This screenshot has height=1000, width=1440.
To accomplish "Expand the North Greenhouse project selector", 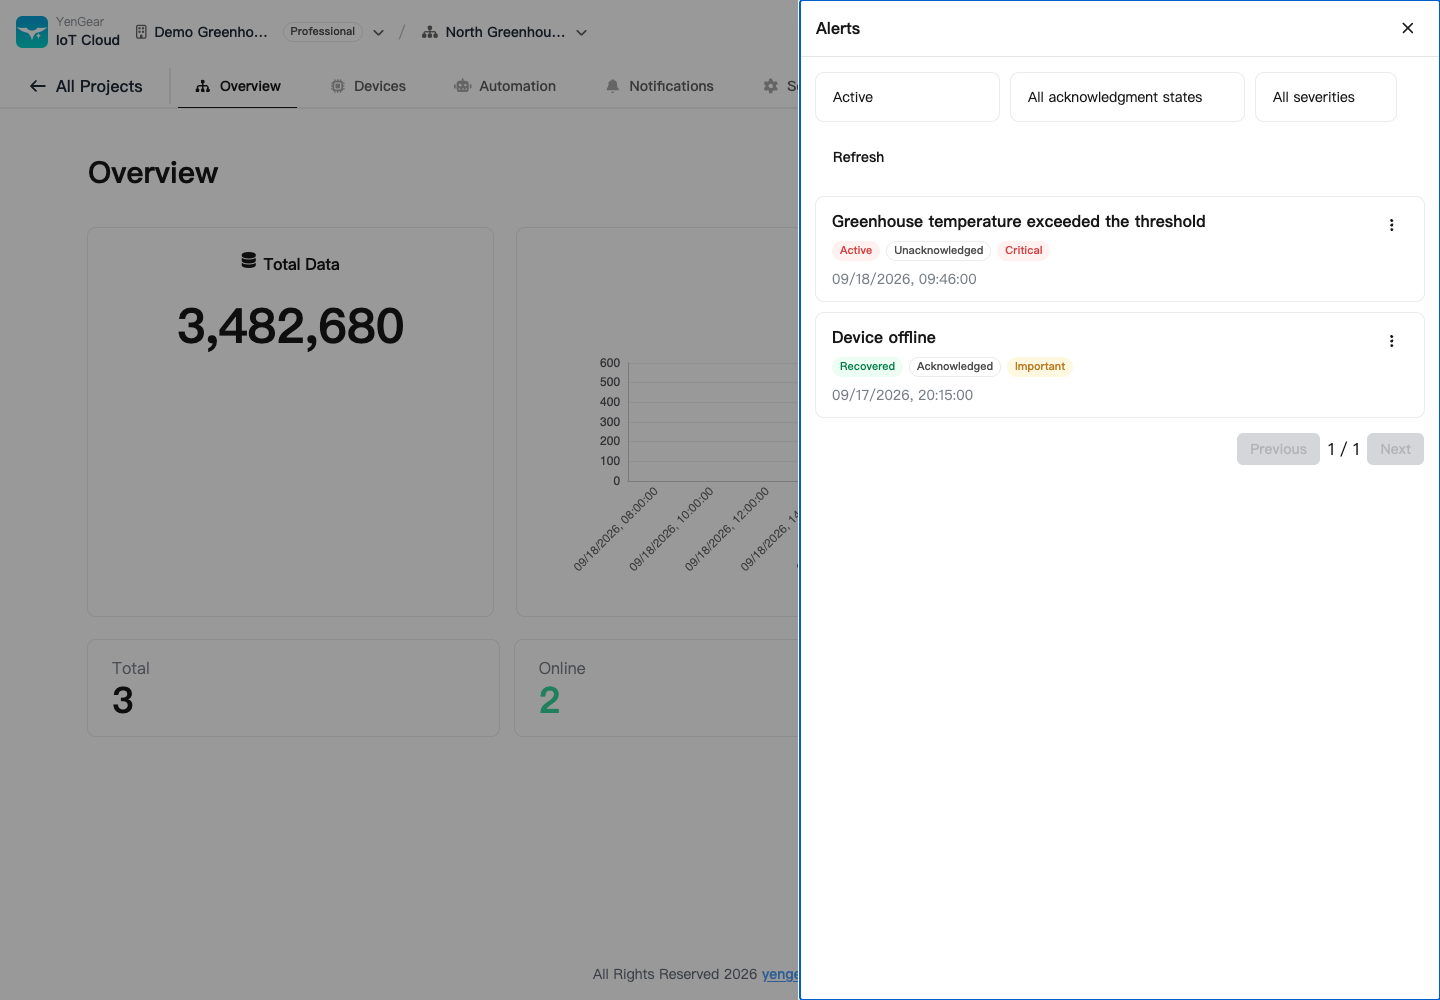I will coord(505,32).
